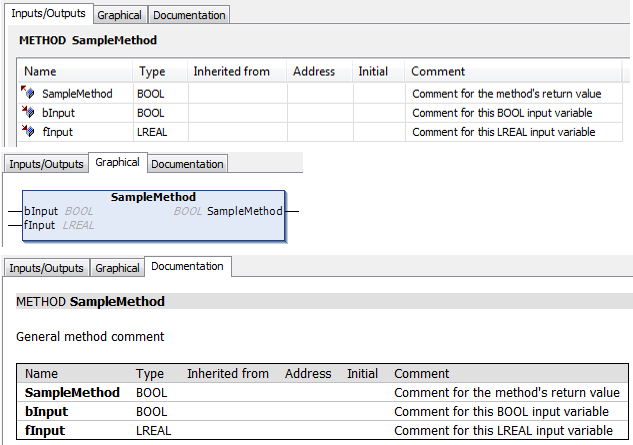This screenshot has width=633, height=445.
Task: Click the Initial header in the Documentation table
Action: [363, 374]
